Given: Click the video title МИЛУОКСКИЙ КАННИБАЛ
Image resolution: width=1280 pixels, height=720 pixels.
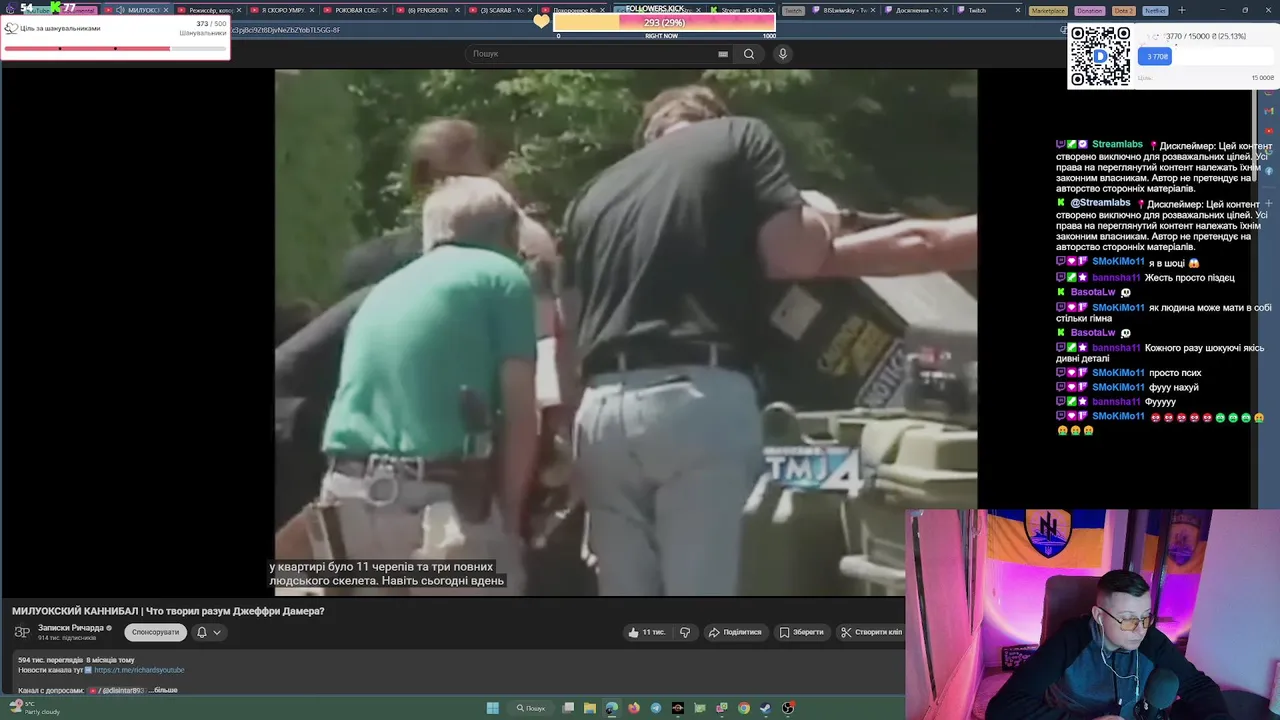Looking at the screenshot, I should click(168, 611).
